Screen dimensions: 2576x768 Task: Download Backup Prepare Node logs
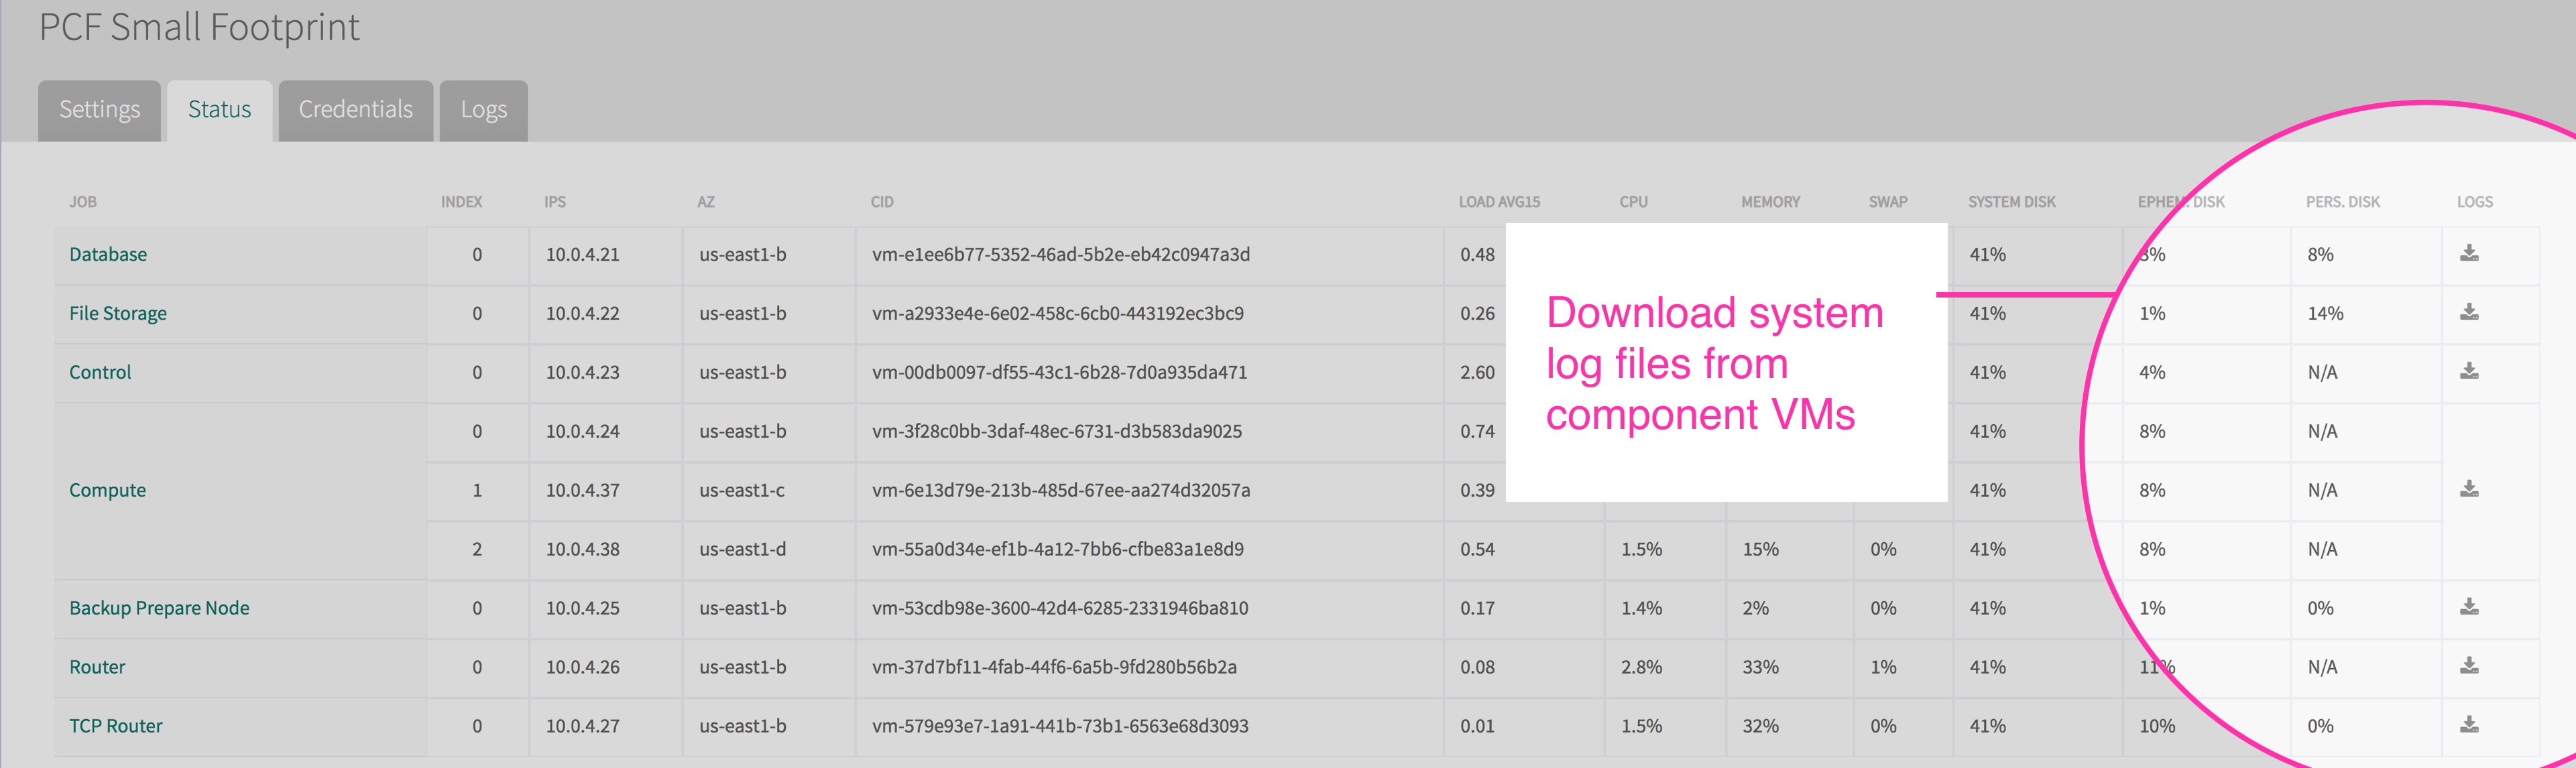tap(2469, 607)
